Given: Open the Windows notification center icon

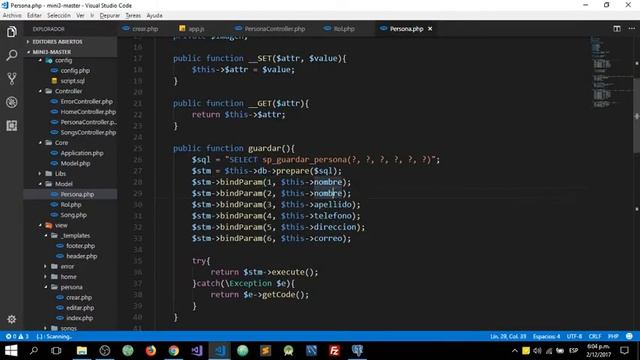Looking at the screenshot, I should click(x=624, y=351).
